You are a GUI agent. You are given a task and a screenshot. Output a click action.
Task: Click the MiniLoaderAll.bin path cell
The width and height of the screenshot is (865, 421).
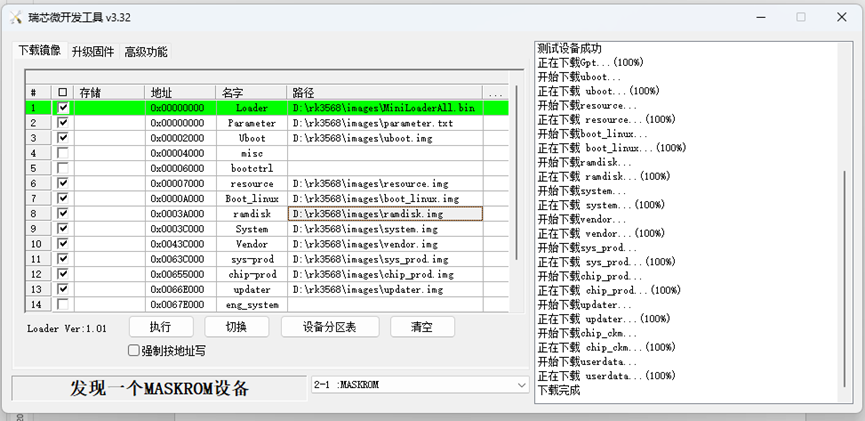pyautogui.click(x=385, y=108)
